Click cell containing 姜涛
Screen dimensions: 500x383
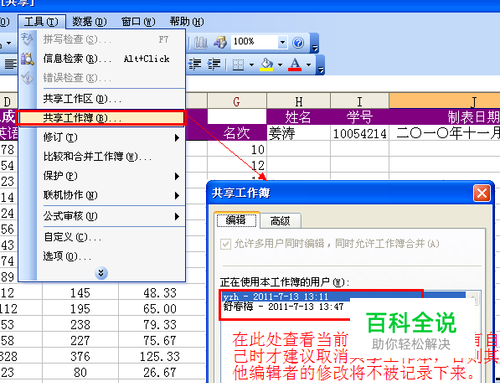[x=298, y=134]
